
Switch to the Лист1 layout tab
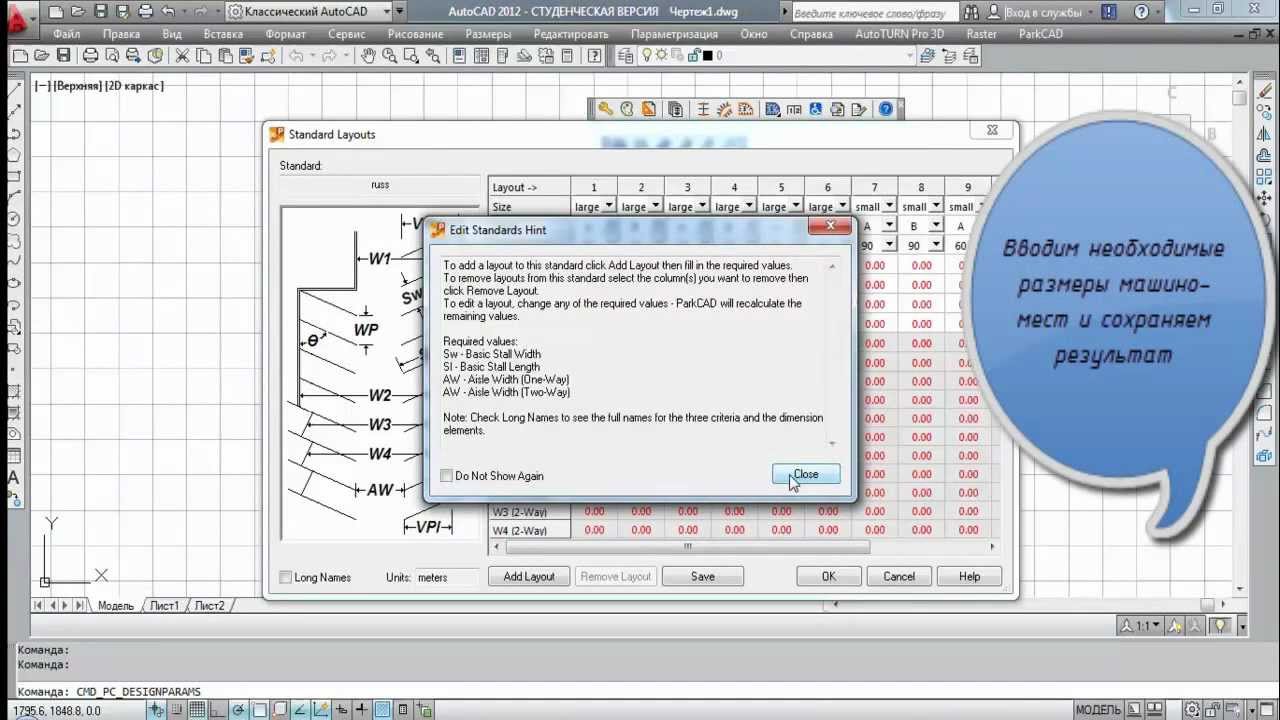tap(164, 606)
